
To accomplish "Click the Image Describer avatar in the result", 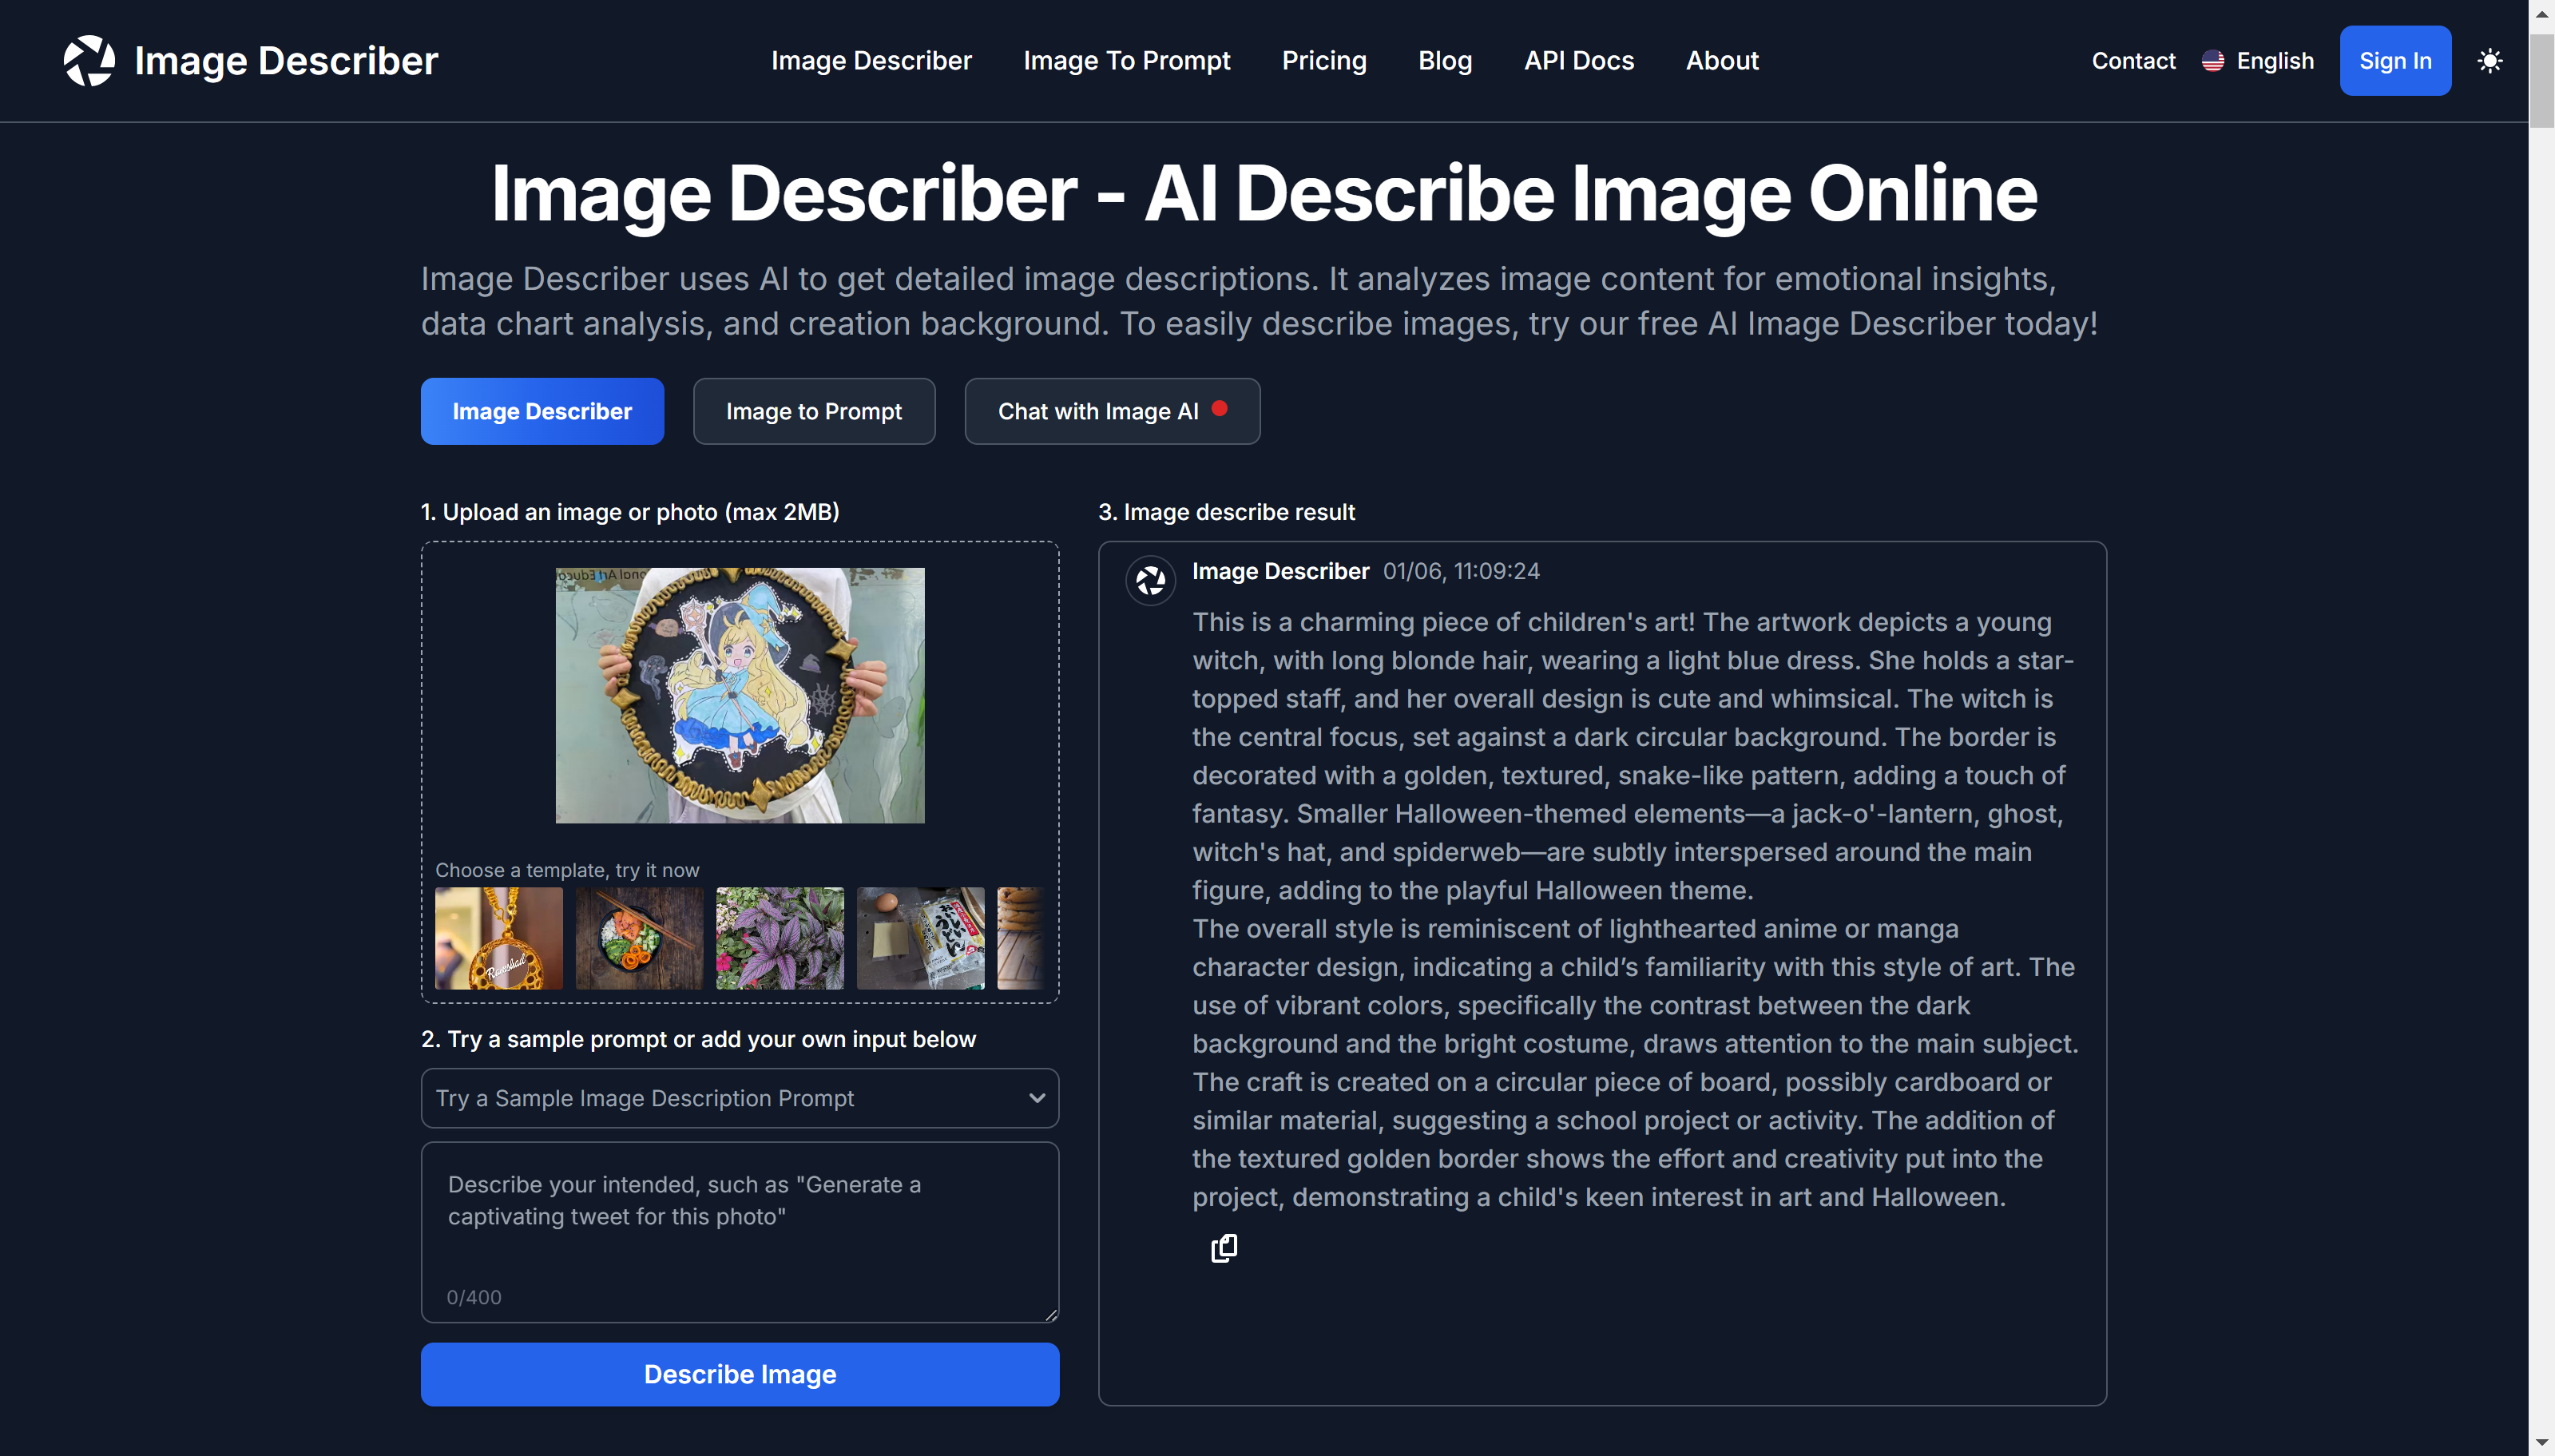I will click(1150, 580).
